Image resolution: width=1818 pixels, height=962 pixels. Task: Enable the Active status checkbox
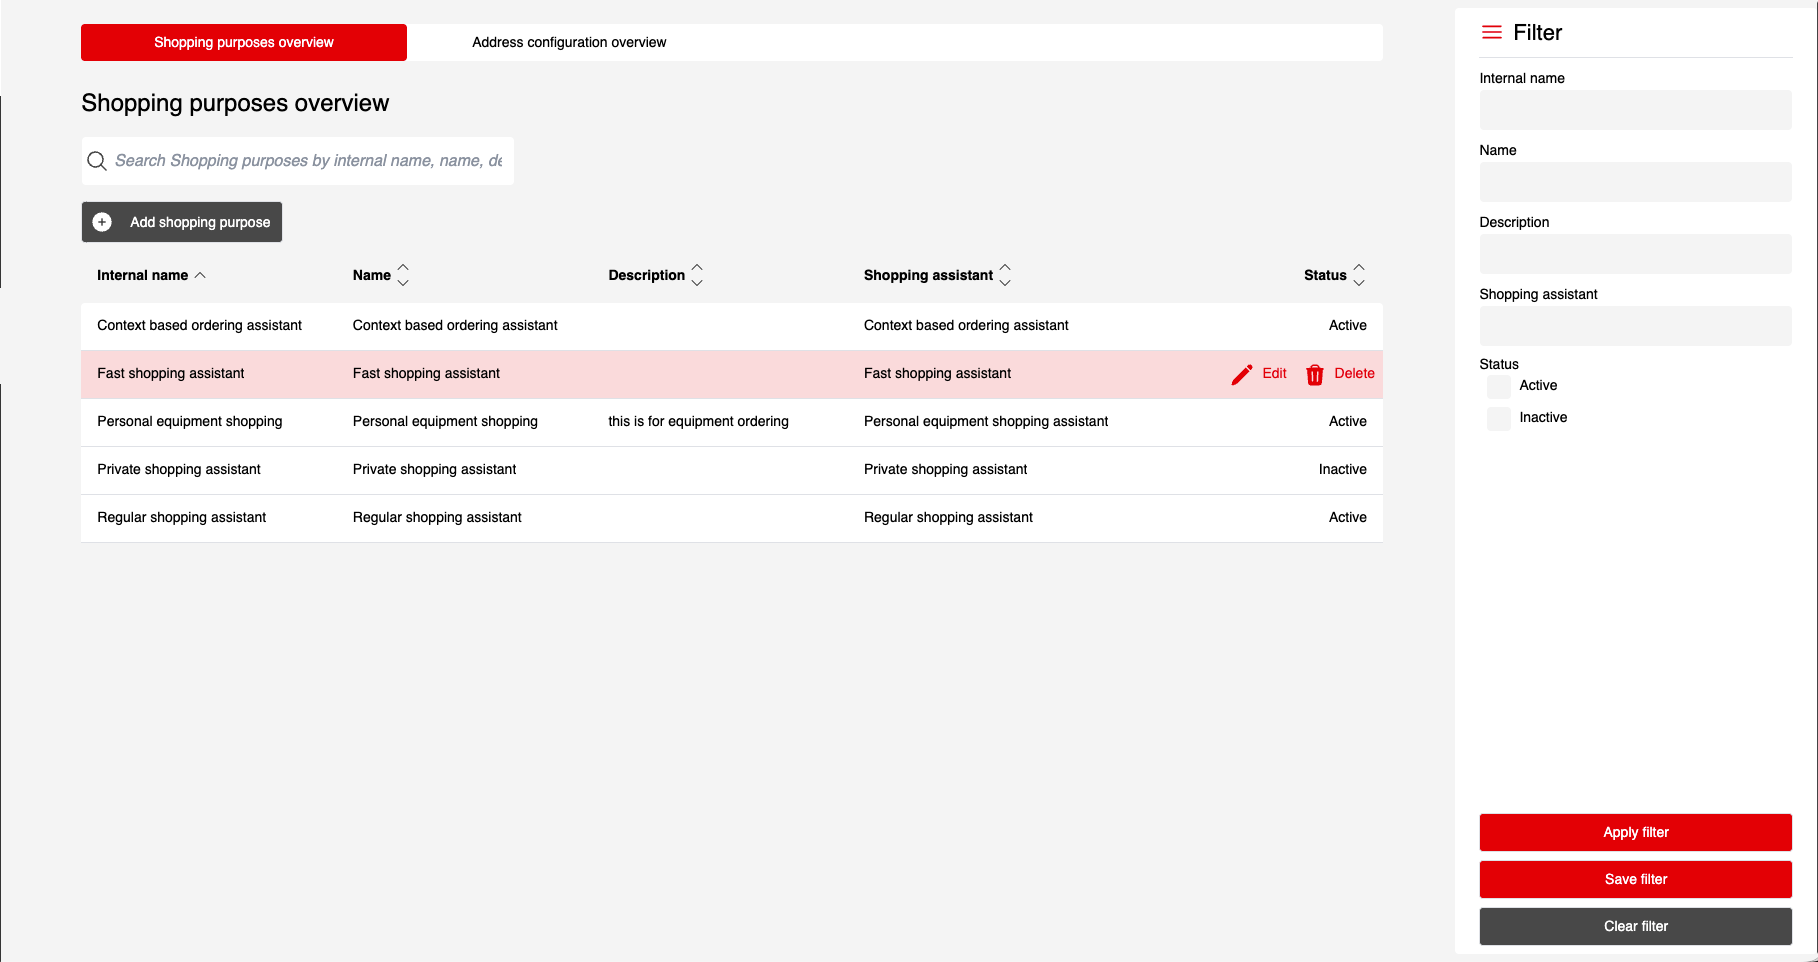1498,386
